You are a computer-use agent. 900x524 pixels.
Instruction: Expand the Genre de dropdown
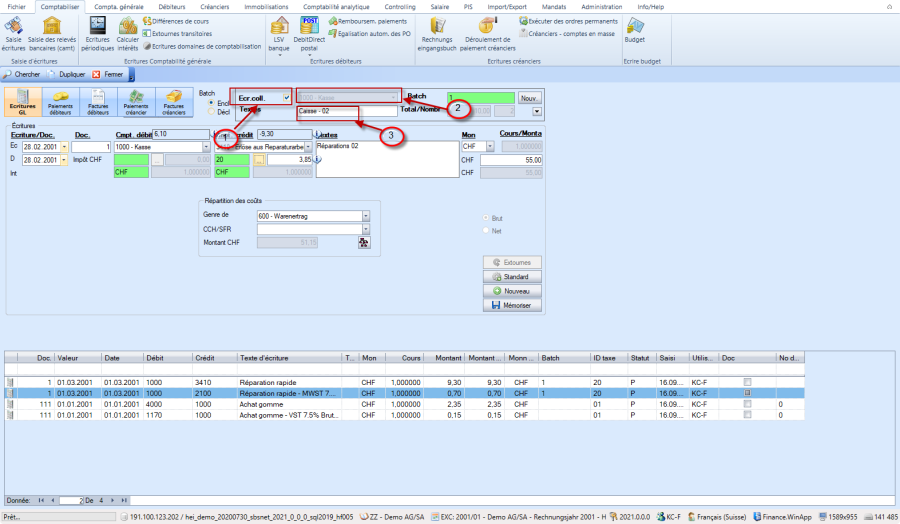click(365, 215)
